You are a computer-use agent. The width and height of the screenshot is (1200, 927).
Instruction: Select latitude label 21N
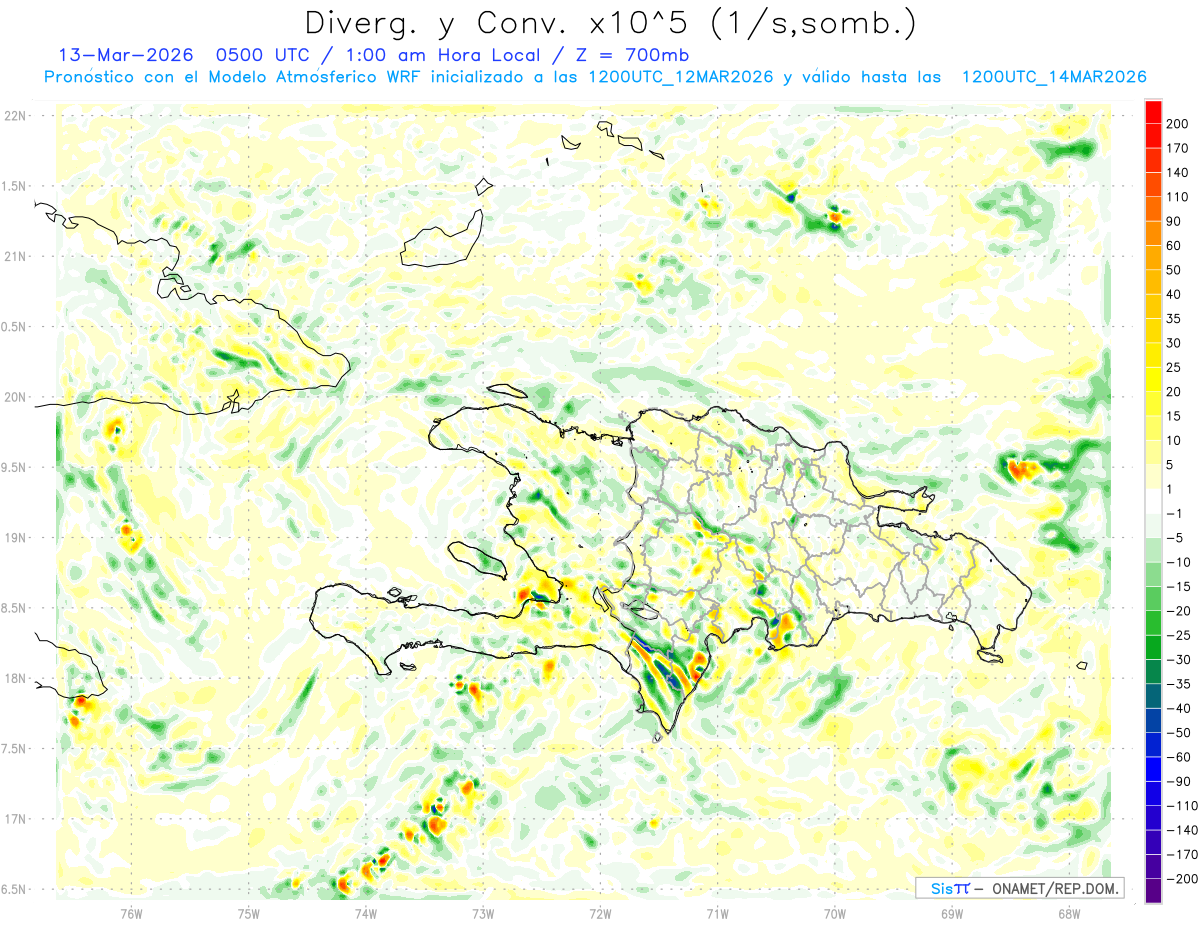(x=16, y=256)
